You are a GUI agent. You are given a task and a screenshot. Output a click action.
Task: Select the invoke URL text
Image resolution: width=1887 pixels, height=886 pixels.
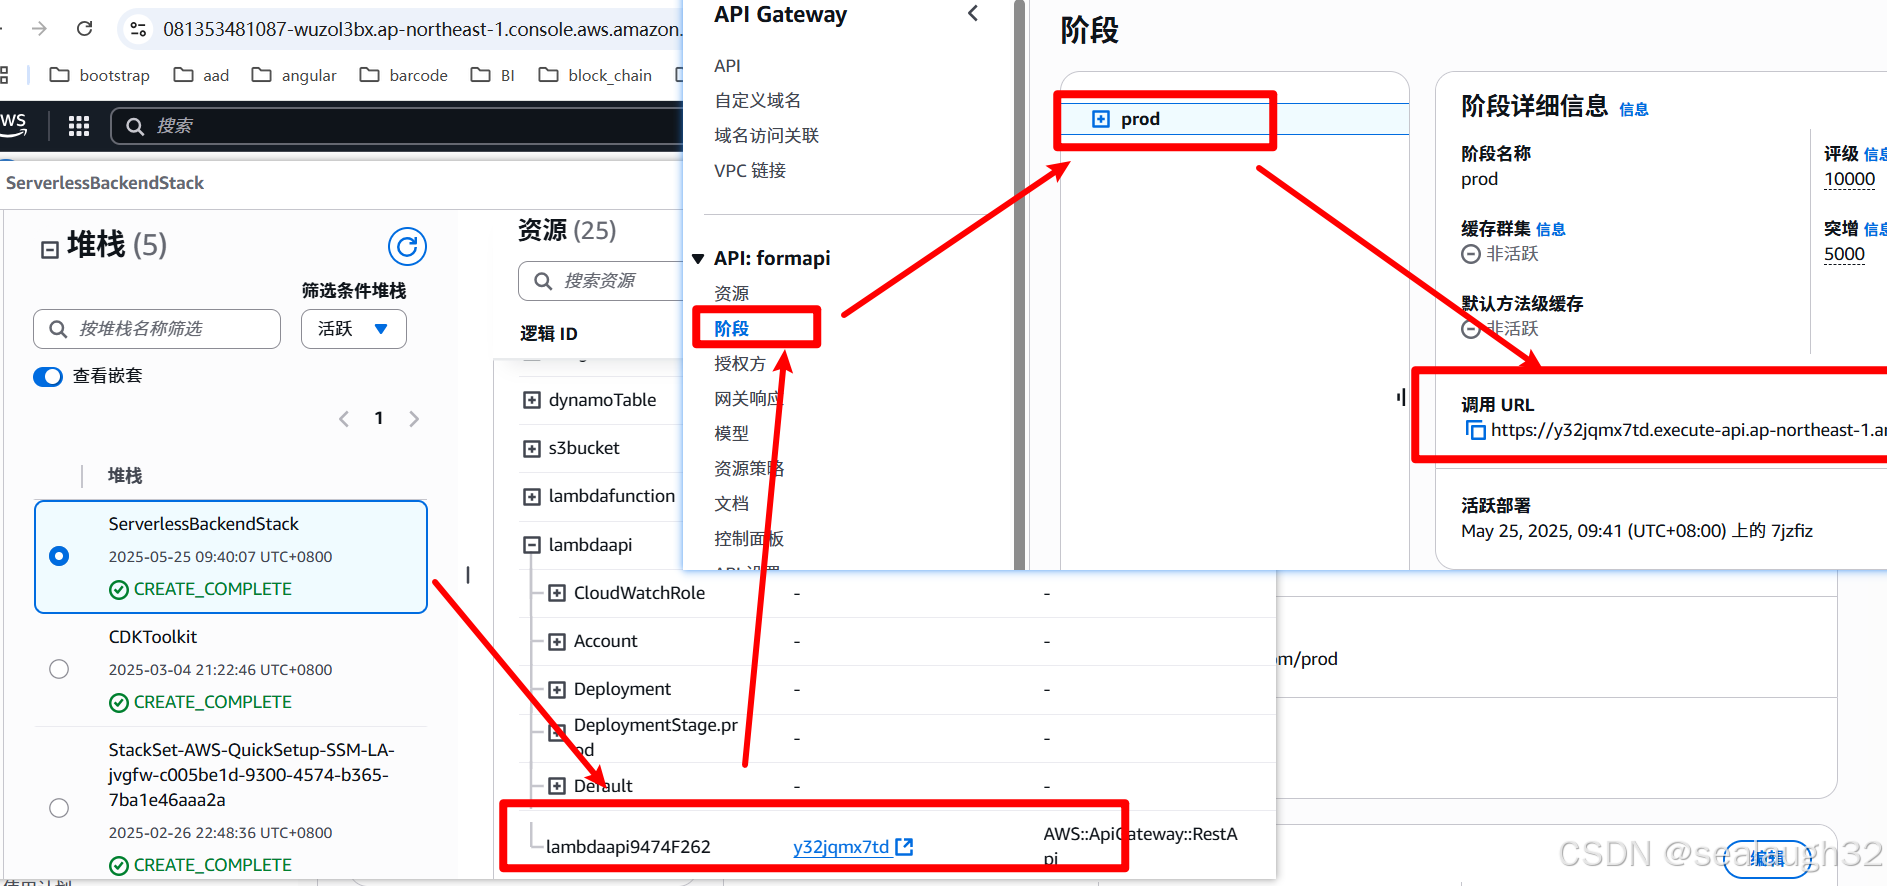tap(1688, 430)
